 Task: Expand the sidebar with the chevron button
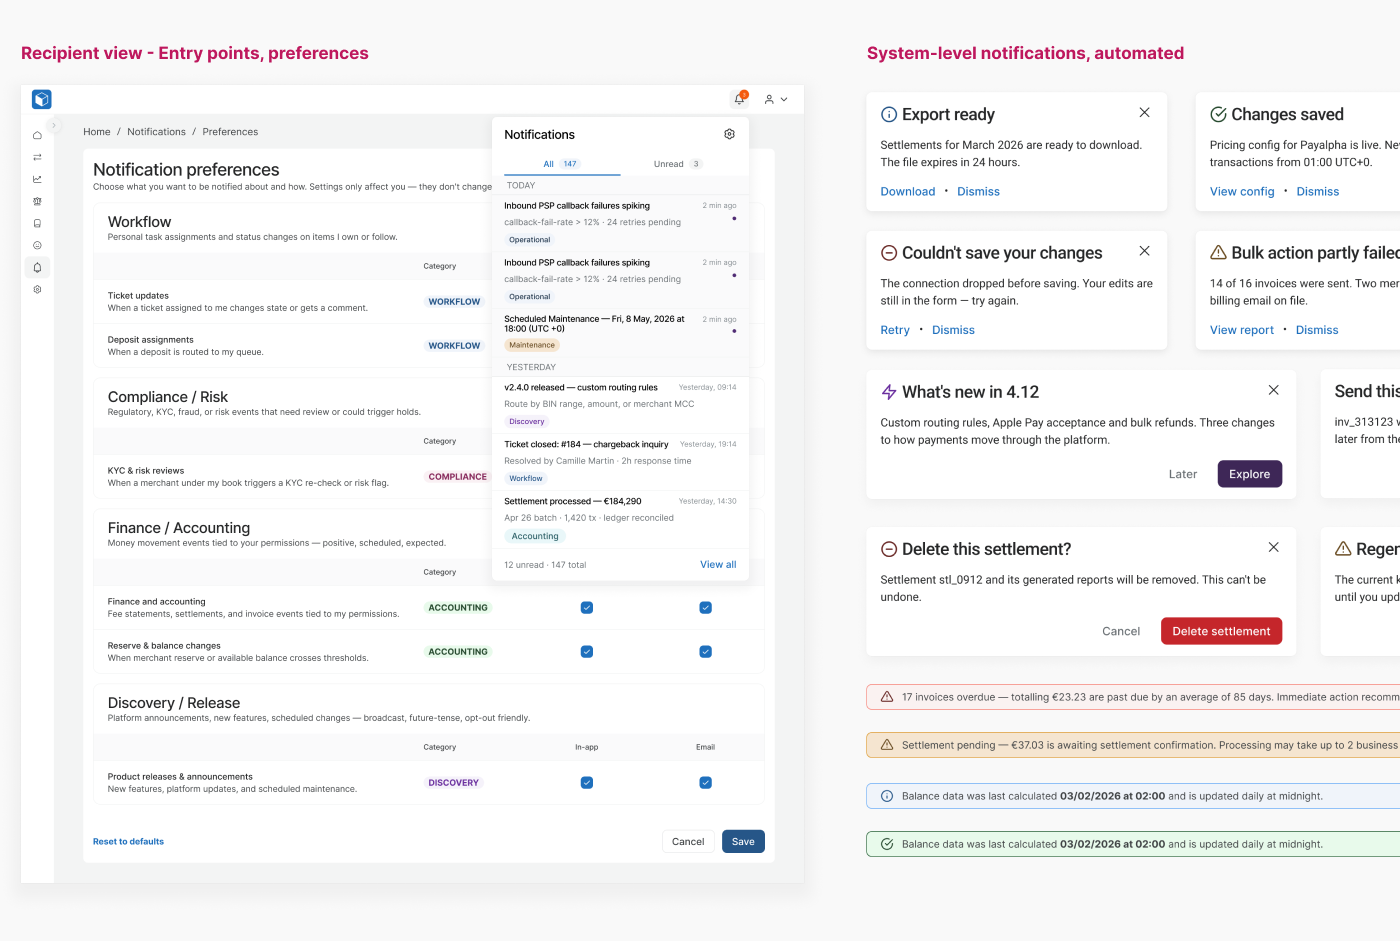[x=54, y=125]
